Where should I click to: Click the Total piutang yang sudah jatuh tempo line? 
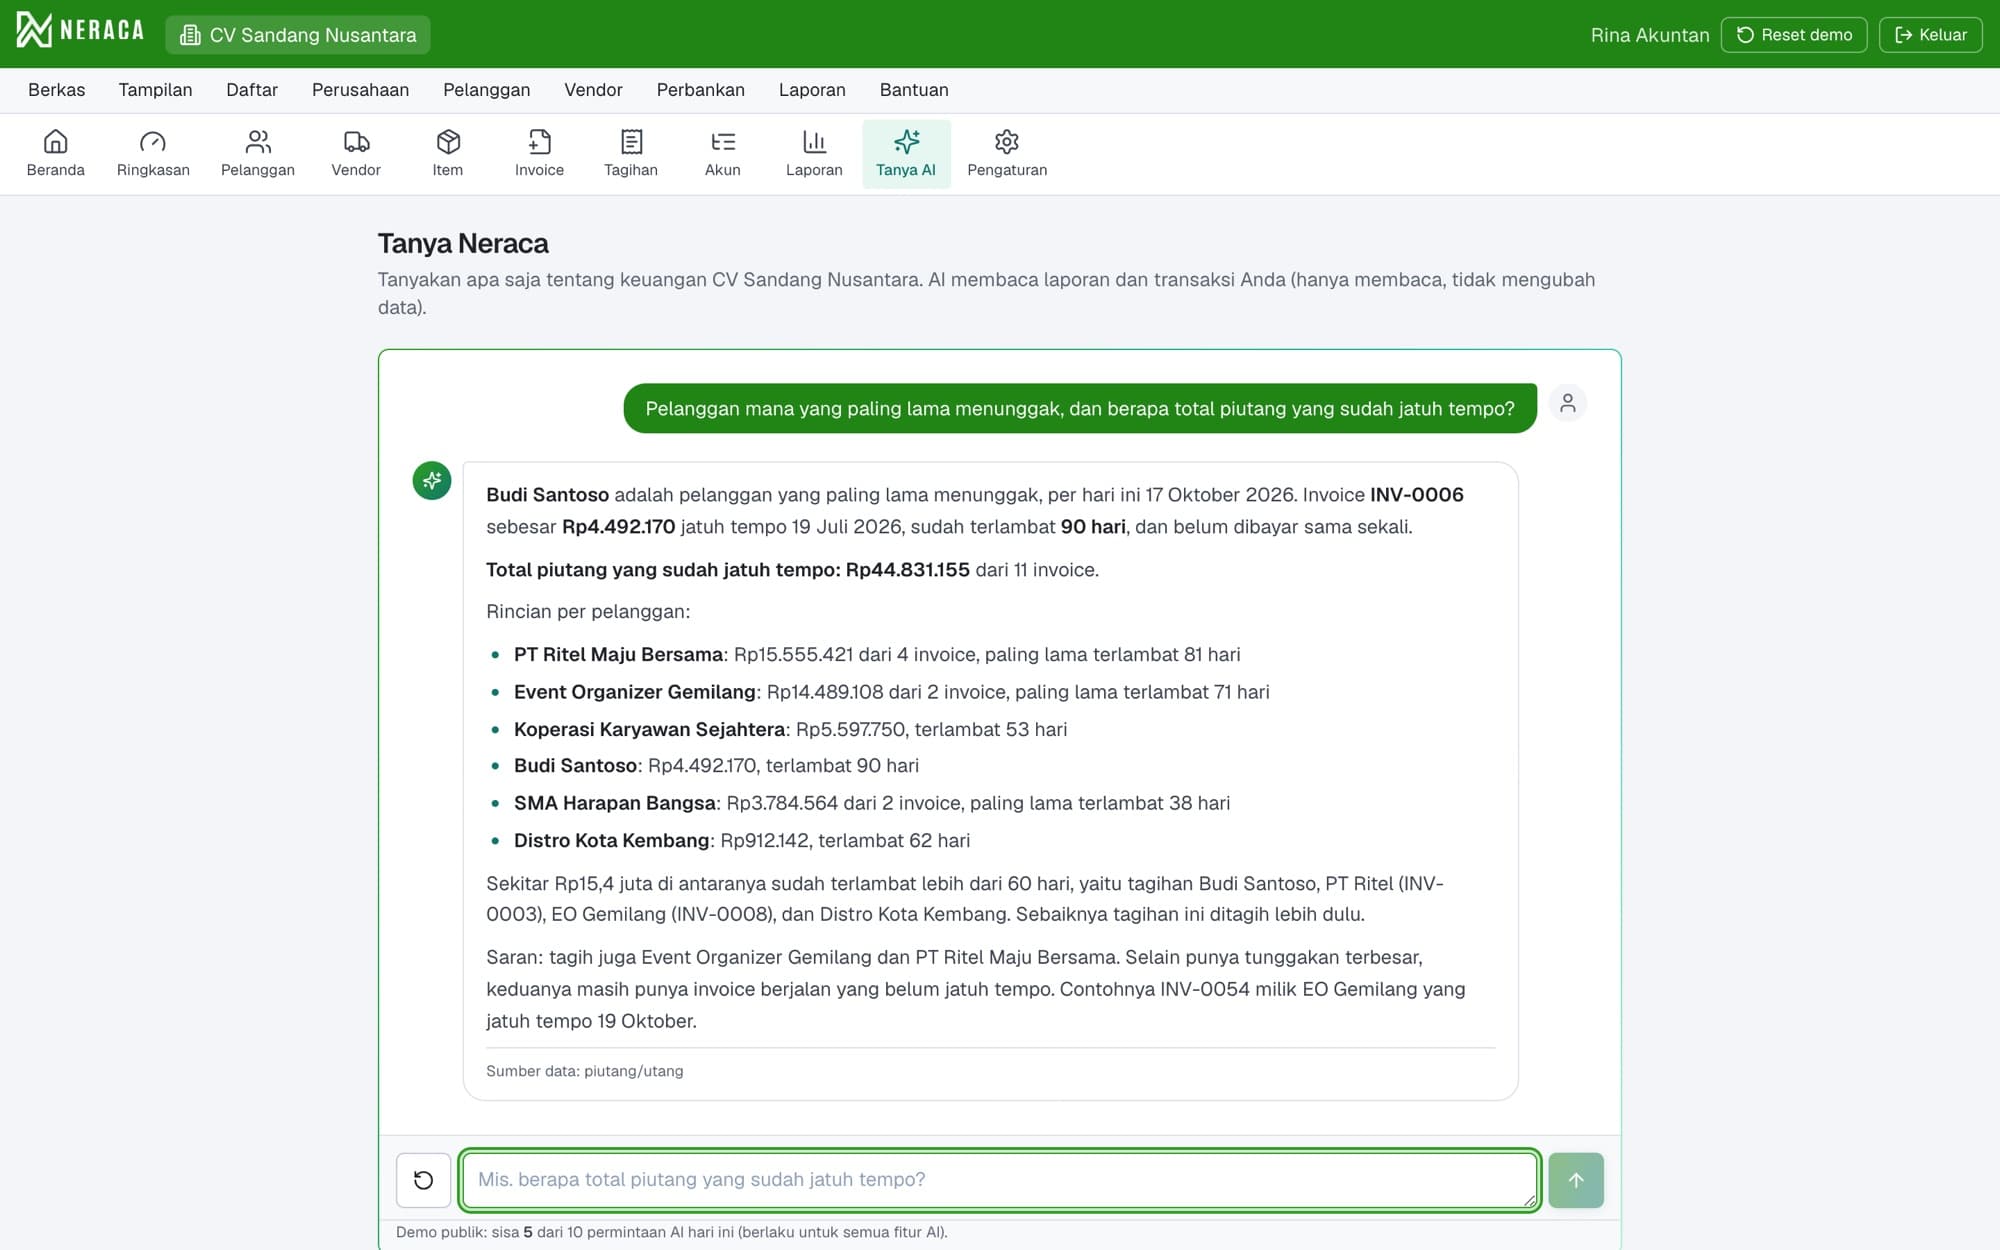792,570
